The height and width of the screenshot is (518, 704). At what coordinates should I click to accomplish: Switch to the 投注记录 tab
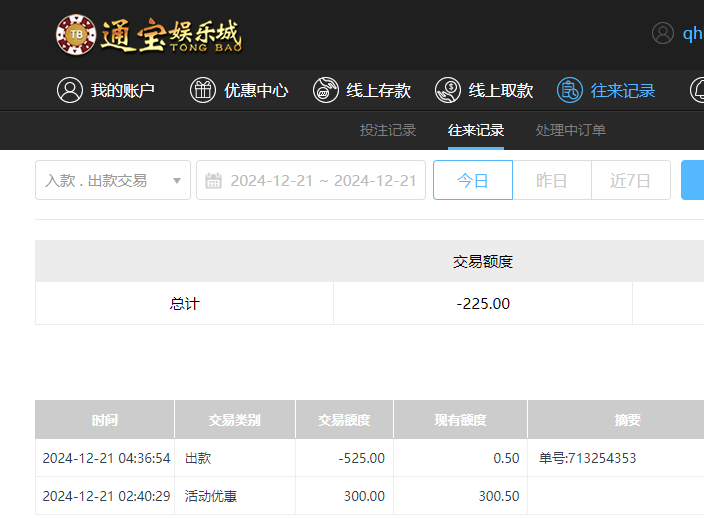[x=388, y=130]
